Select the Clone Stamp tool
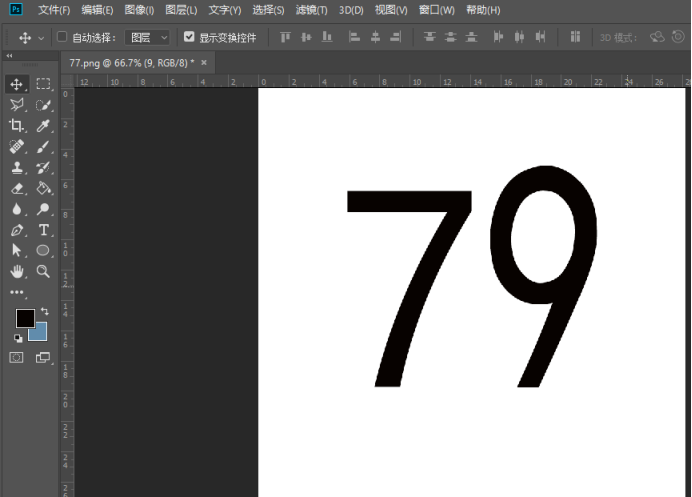Viewport: 692px width, 497px height. point(17,167)
